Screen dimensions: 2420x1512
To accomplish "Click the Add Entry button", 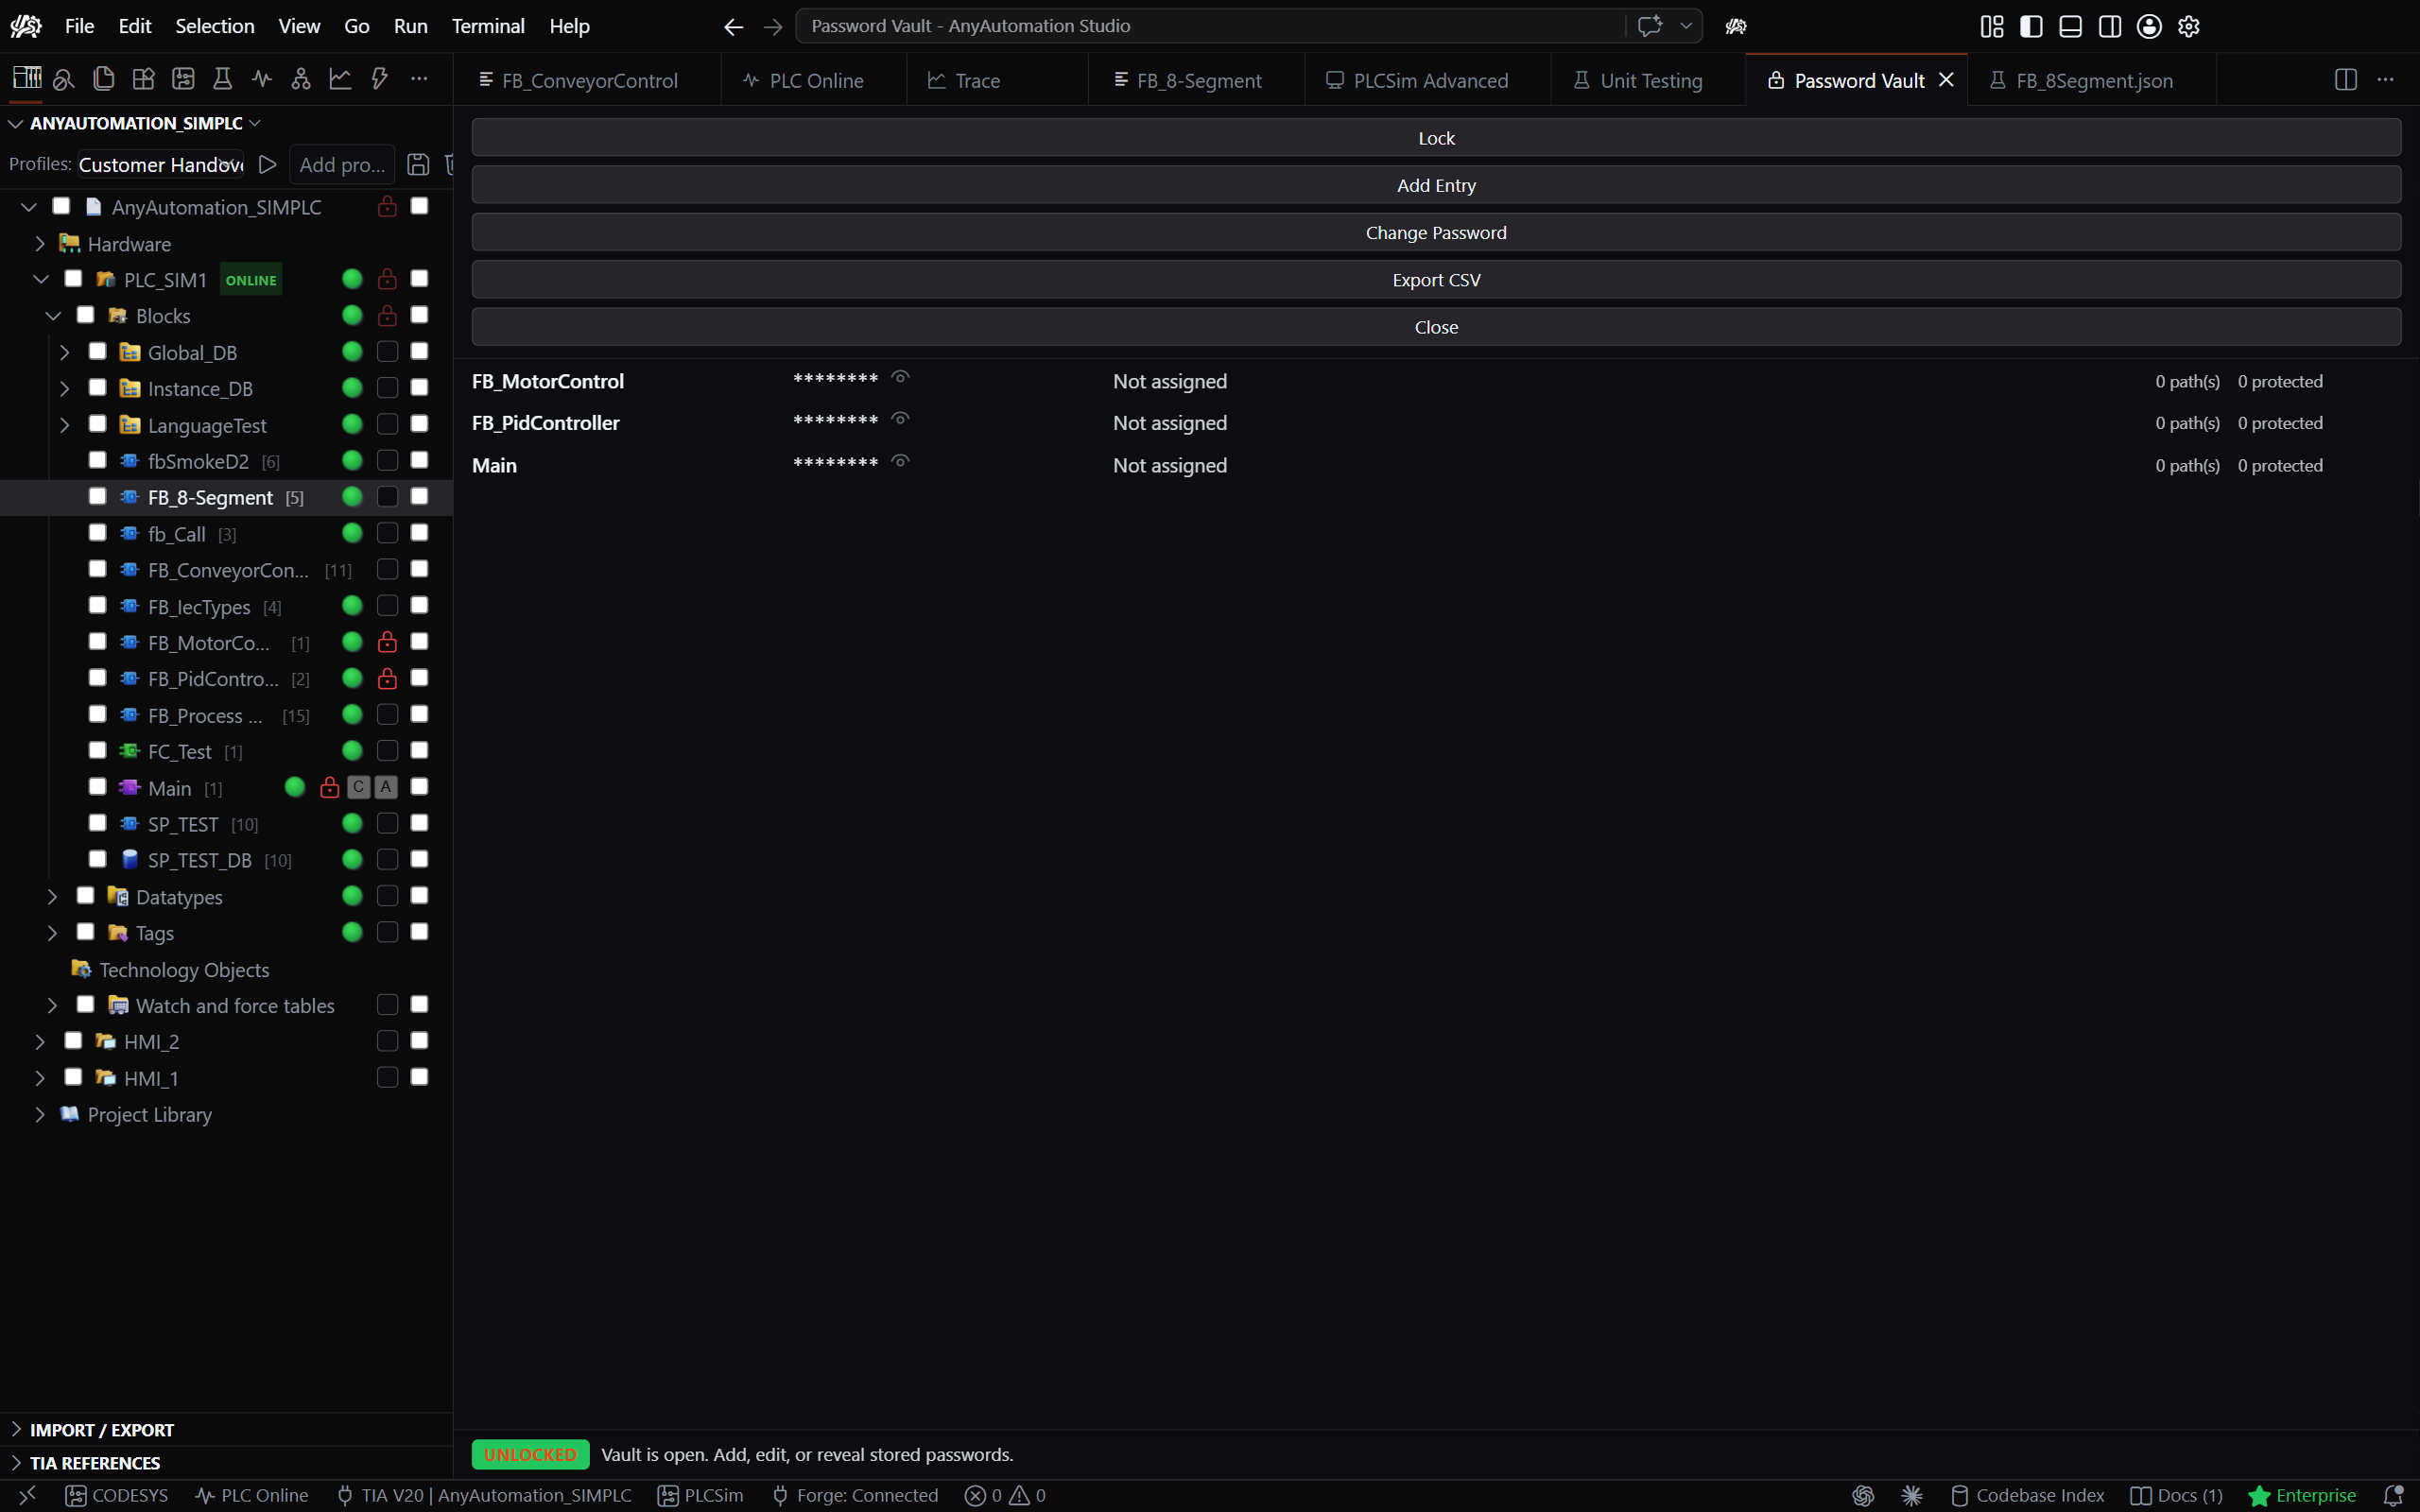I will click(x=1436, y=185).
